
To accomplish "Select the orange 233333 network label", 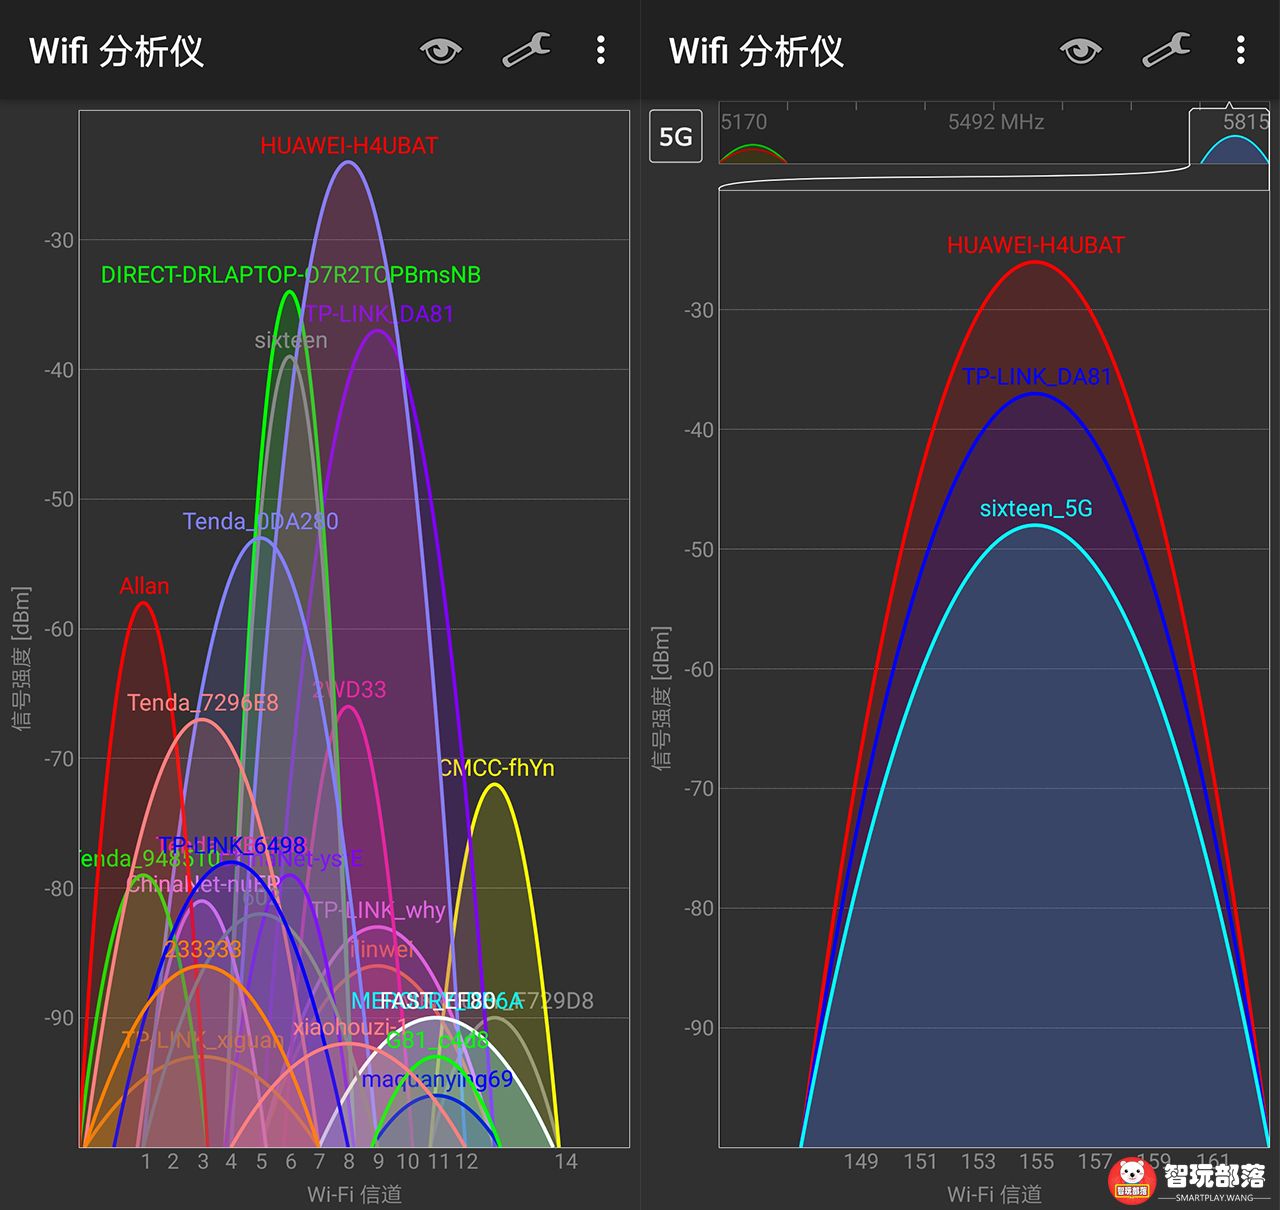I will coord(203,950).
